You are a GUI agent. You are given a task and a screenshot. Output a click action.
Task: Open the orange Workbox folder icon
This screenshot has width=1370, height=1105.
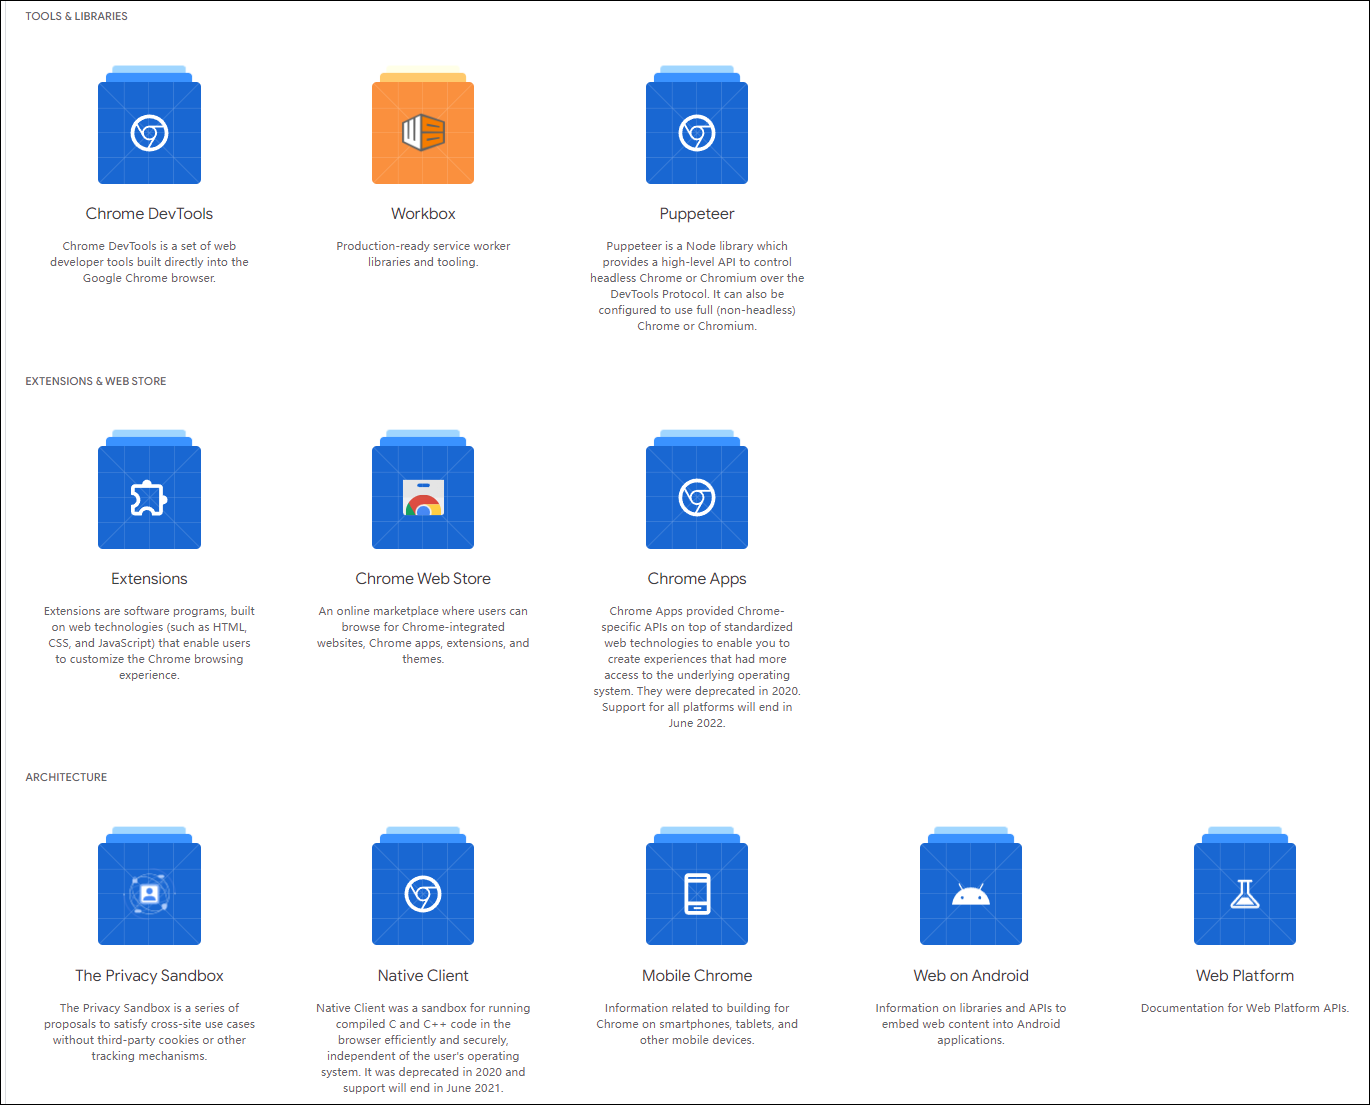pyautogui.click(x=423, y=125)
